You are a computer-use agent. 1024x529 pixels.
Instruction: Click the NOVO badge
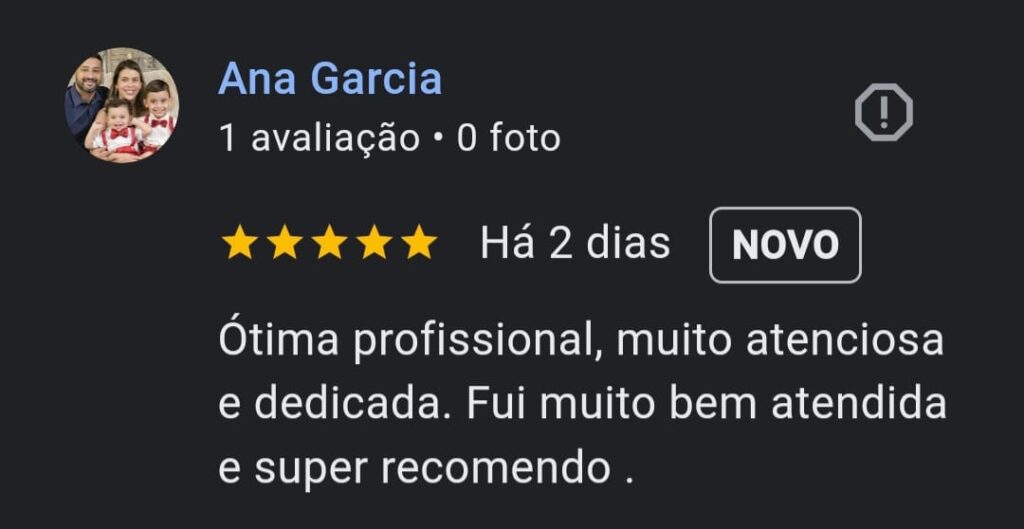point(785,245)
